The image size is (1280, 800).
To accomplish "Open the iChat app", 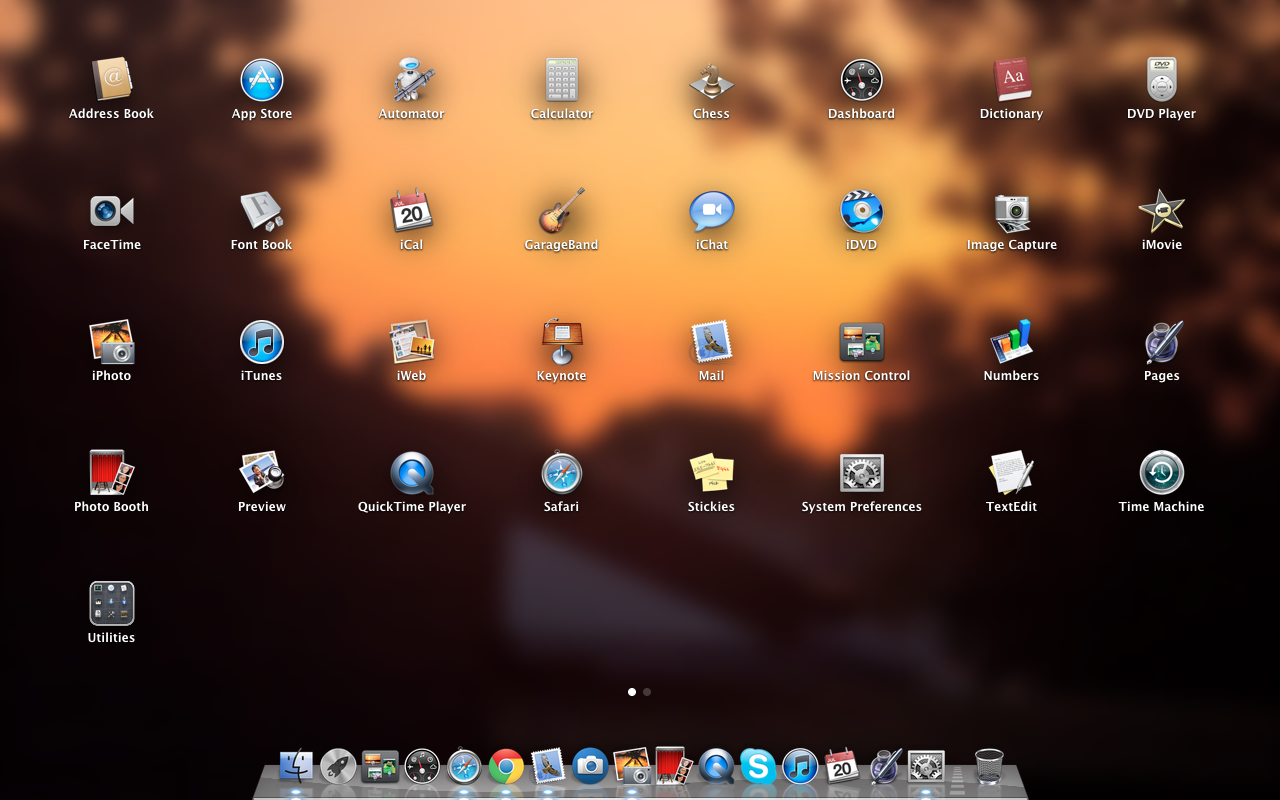I will (711, 211).
